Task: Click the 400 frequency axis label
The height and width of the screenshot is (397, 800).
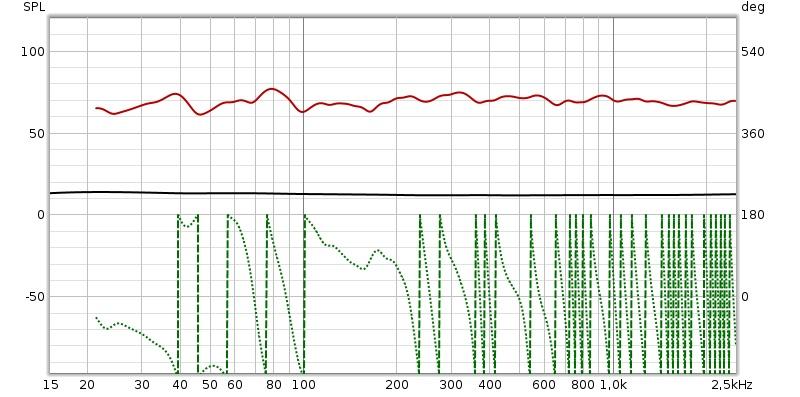Action: [x=490, y=384]
